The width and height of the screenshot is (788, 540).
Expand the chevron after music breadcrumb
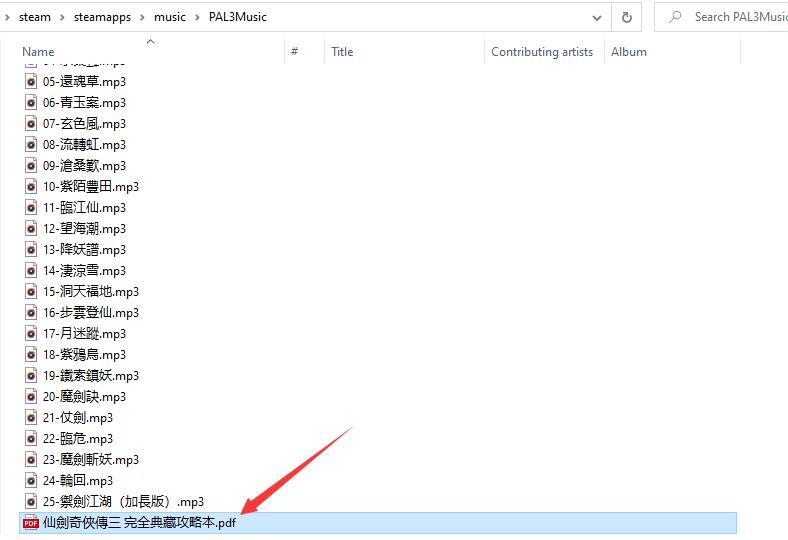pyautogui.click(x=197, y=18)
